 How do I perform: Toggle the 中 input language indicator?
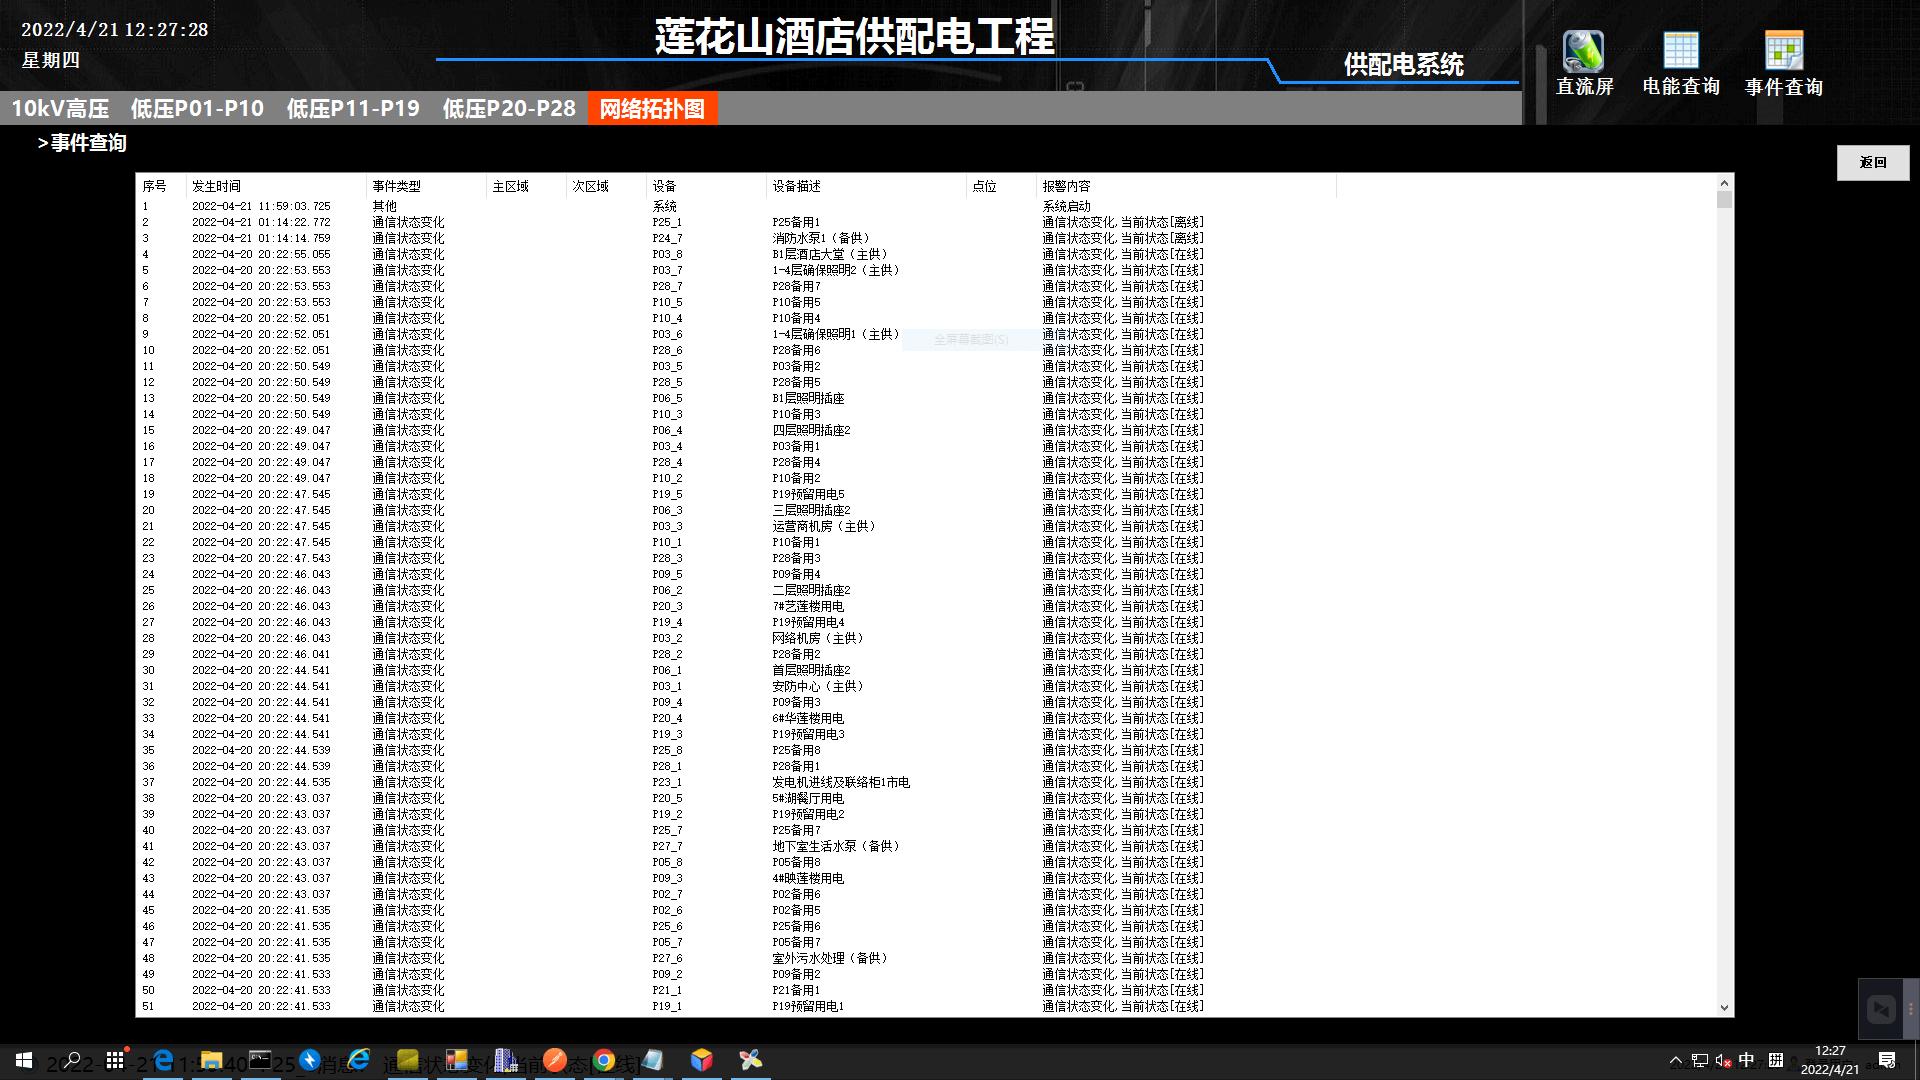[1746, 1060]
